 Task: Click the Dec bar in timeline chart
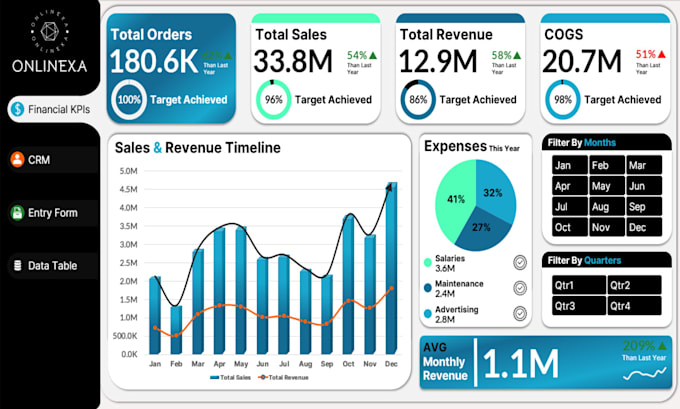pyautogui.click(x=391, y=268)
